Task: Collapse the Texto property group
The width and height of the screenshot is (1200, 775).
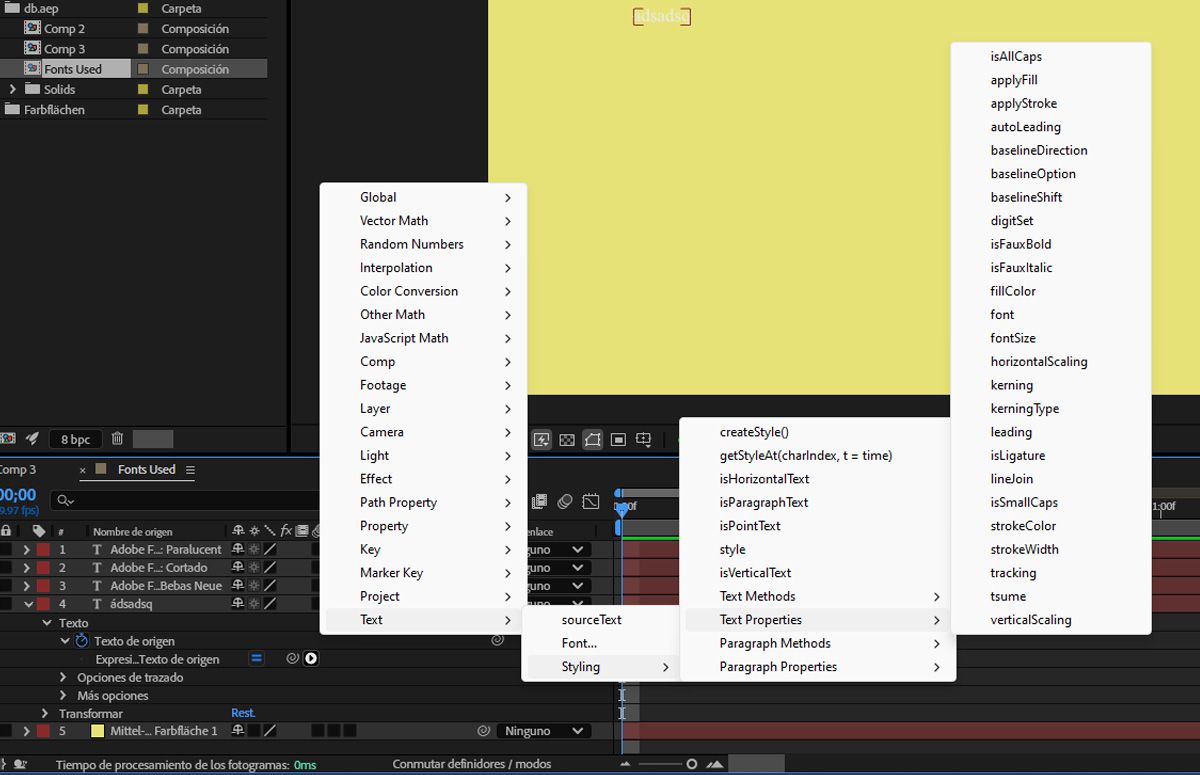Action: (46, 623)
